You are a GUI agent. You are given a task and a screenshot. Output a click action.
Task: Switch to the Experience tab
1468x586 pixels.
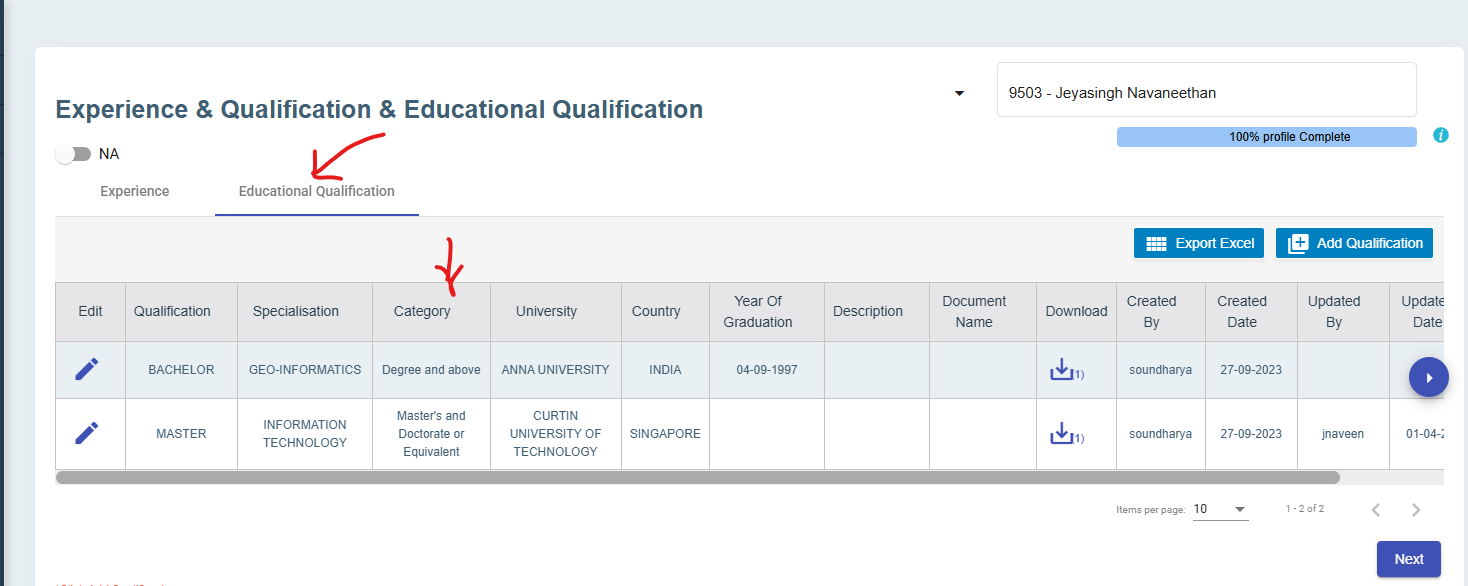tap(135, 191)
